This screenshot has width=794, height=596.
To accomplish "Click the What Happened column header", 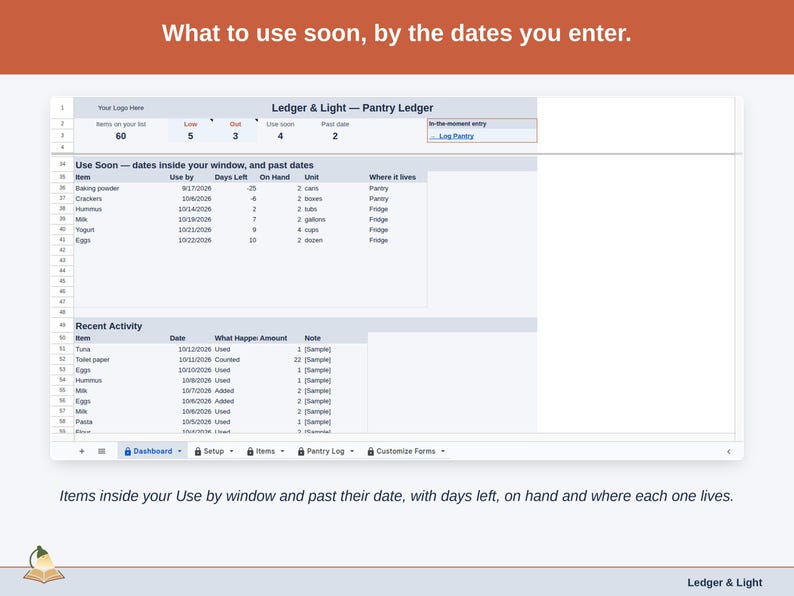I will [236, 338].
